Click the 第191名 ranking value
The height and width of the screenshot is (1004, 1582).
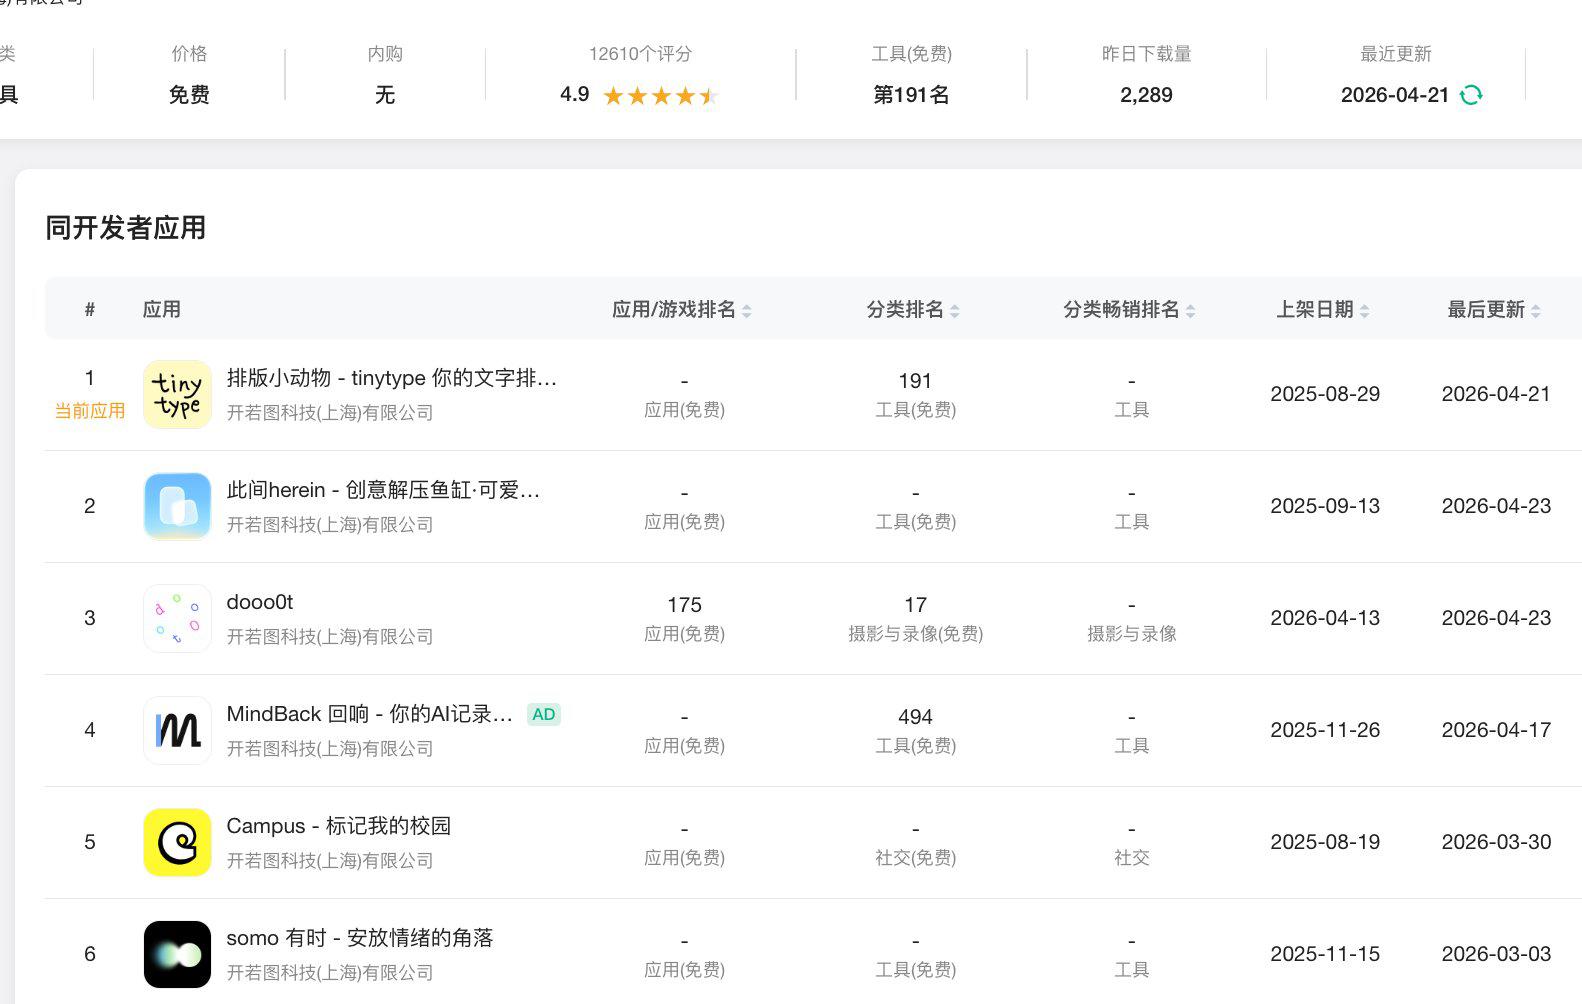(911, 95)
